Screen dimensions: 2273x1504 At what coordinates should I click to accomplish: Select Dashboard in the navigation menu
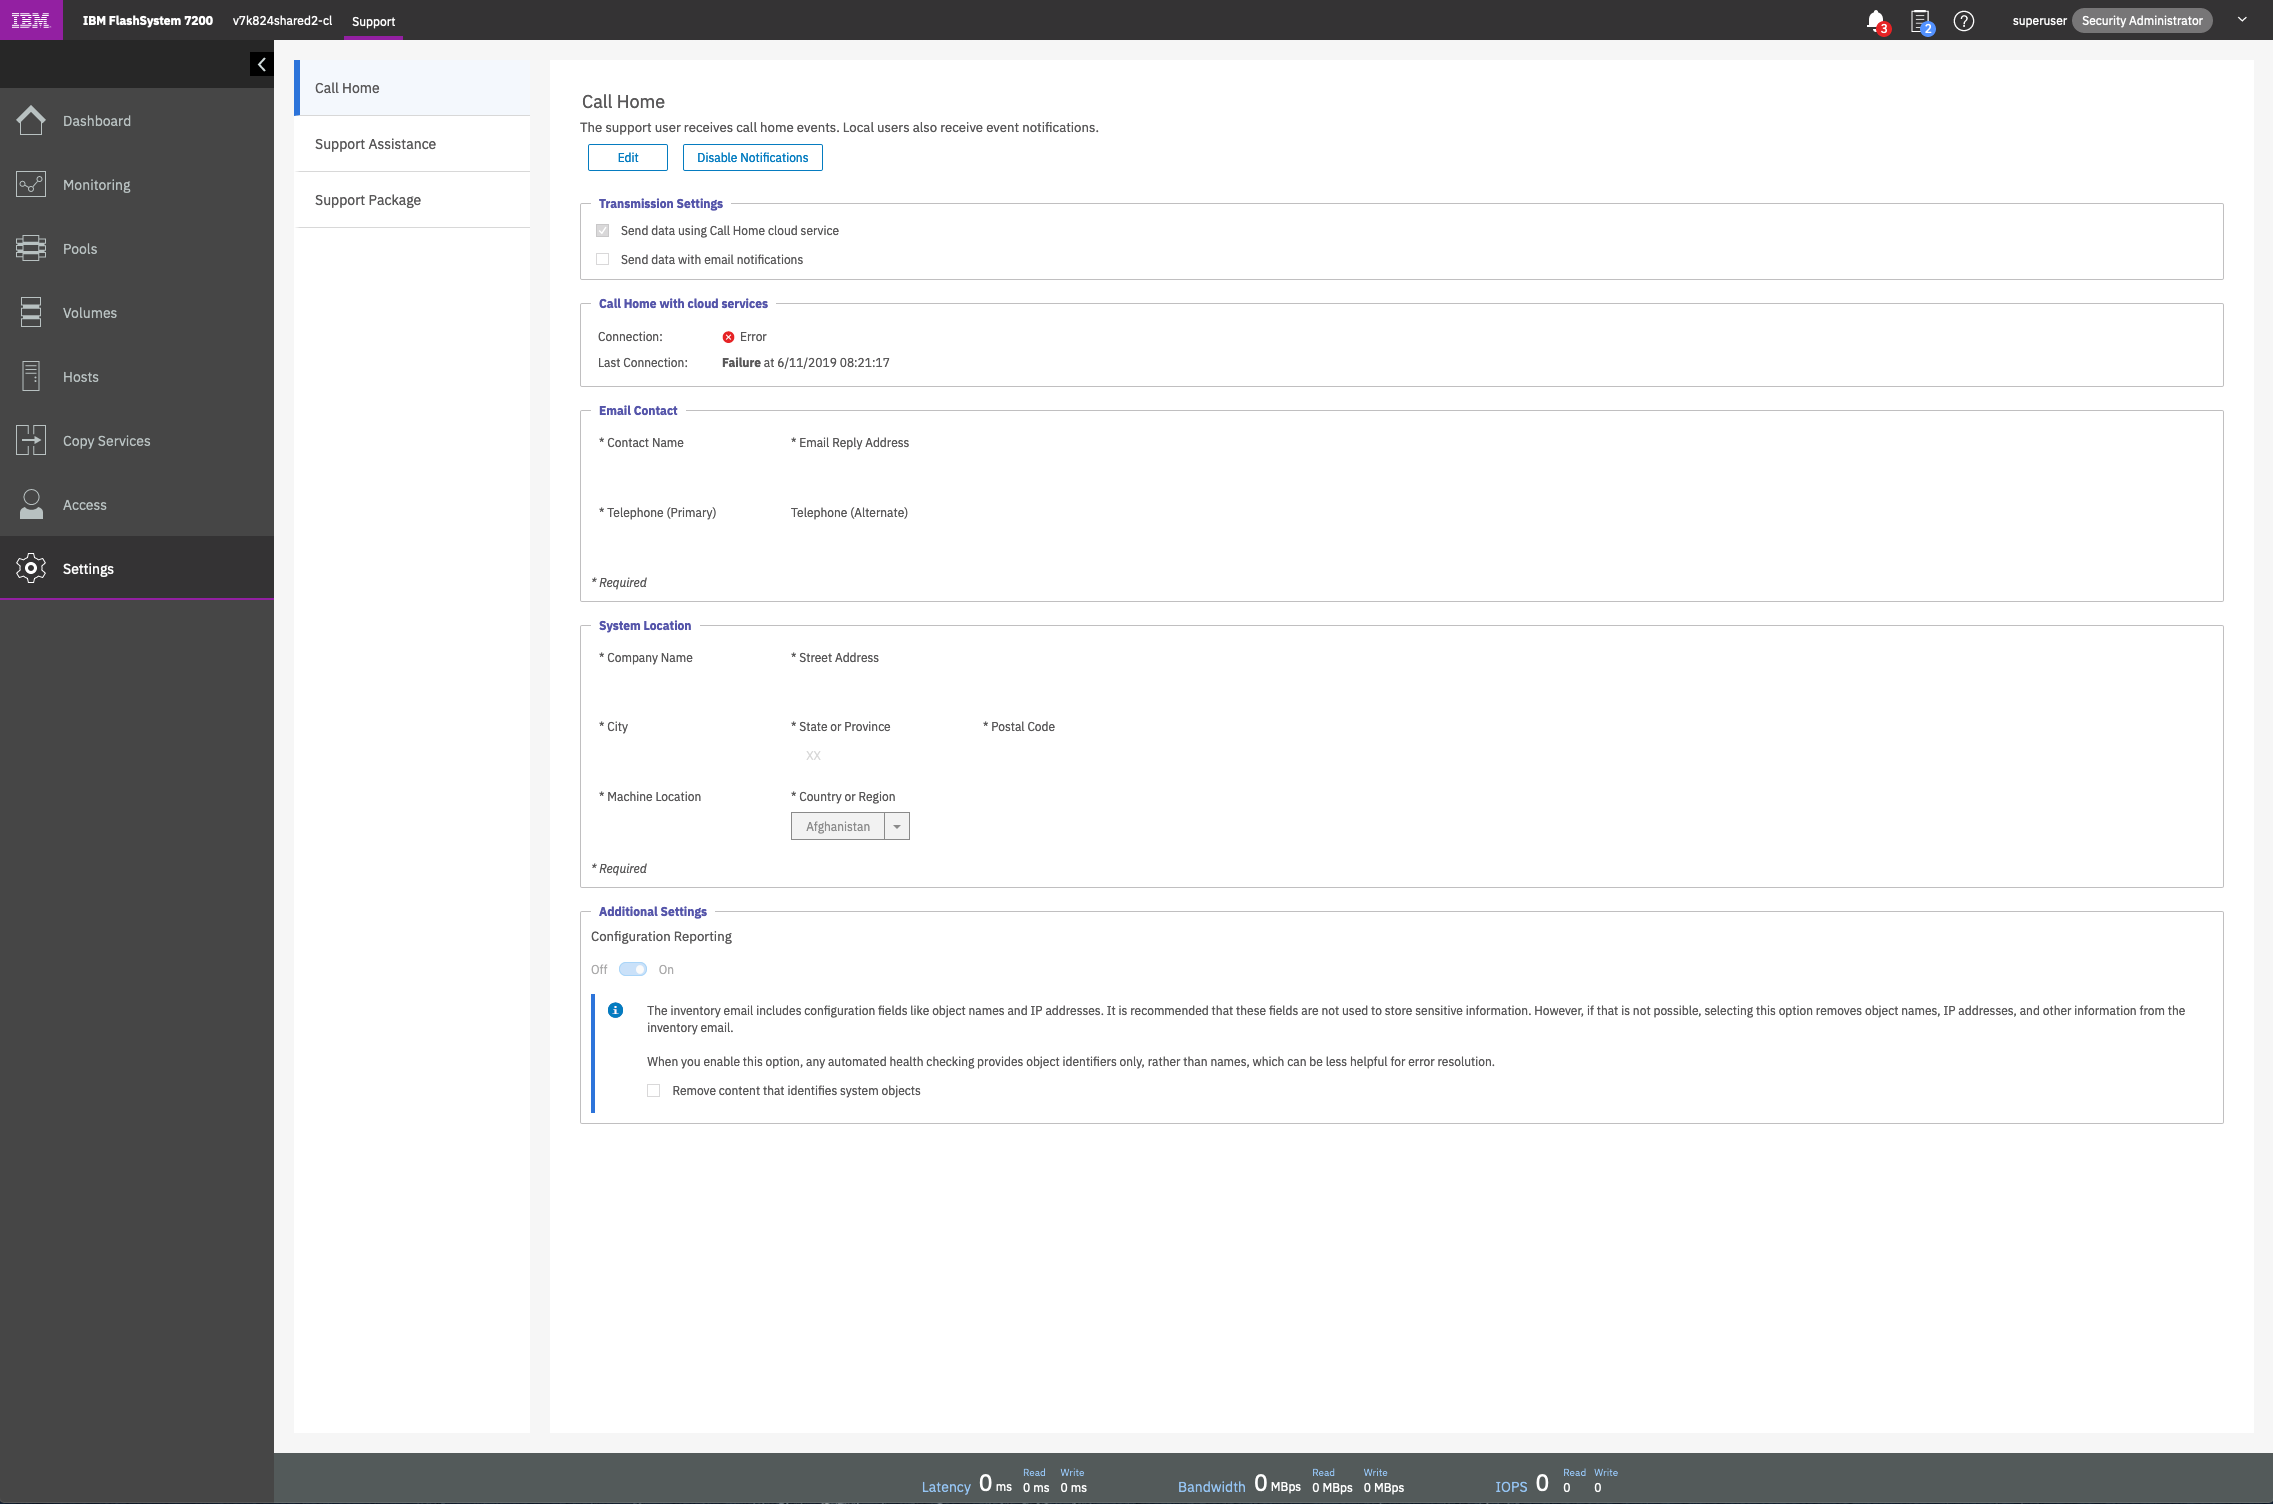click(137, 120)
